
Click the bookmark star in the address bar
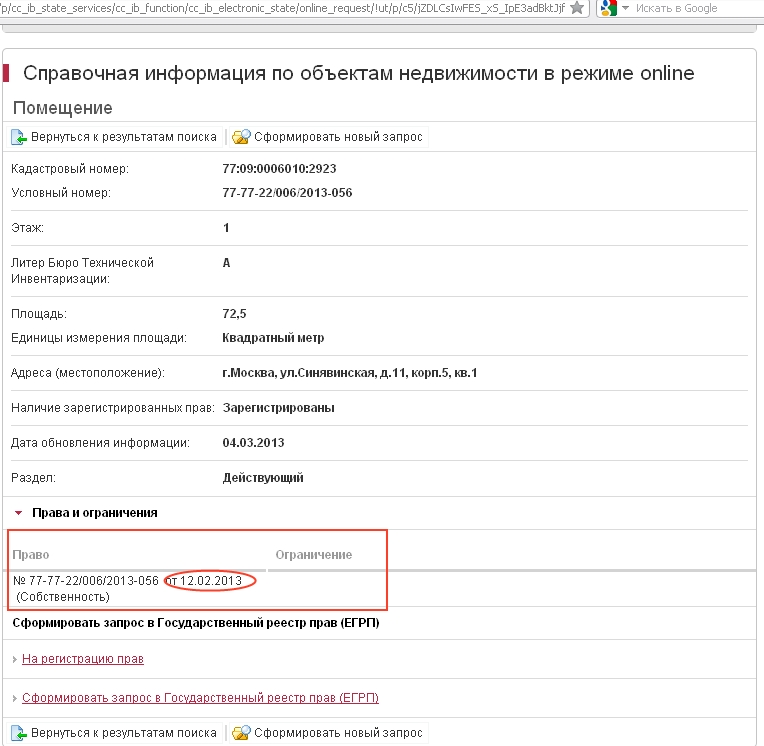coord(577,8)
